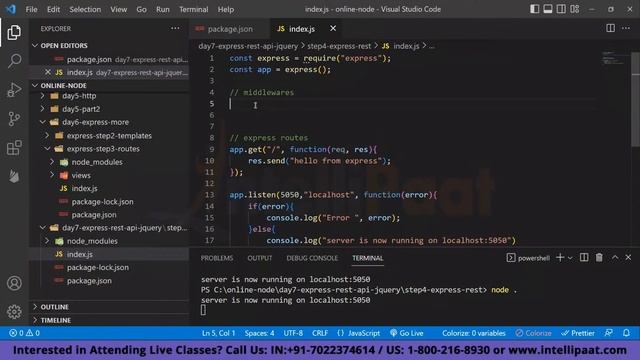640x360 pixels.
Task: Switch to the Debug Console tab
Action: 312,258
